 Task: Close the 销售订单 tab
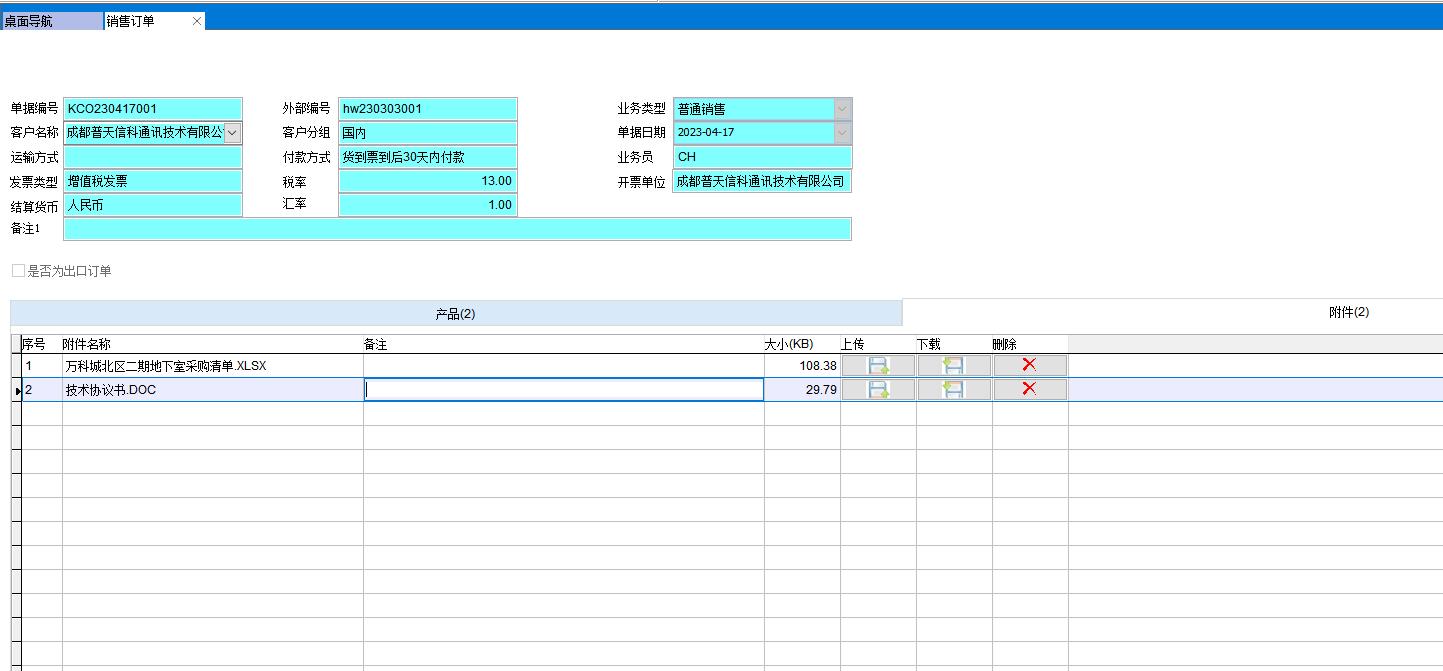click(196, 21)
